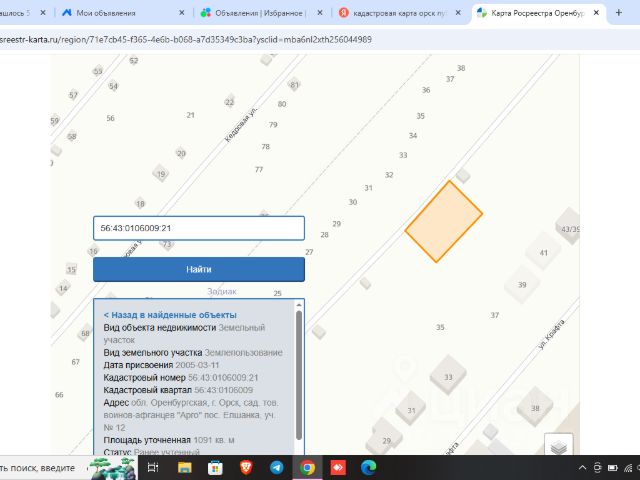This screenshot has width=640, height=480.
Task: Show hidden system tray icons
Action: tap(582, 468)
